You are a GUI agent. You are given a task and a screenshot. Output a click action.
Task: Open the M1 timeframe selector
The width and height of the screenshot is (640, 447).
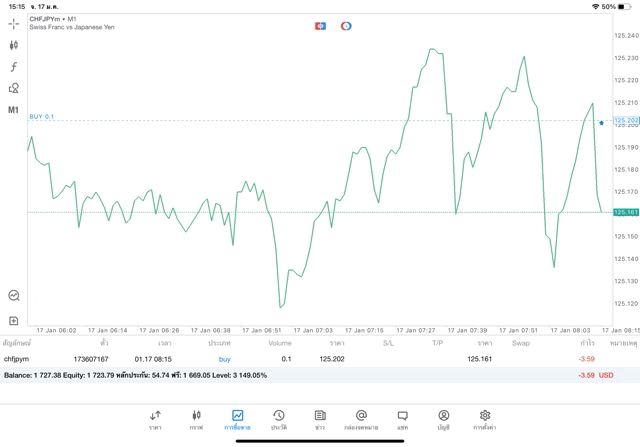[x=14, y=110]
